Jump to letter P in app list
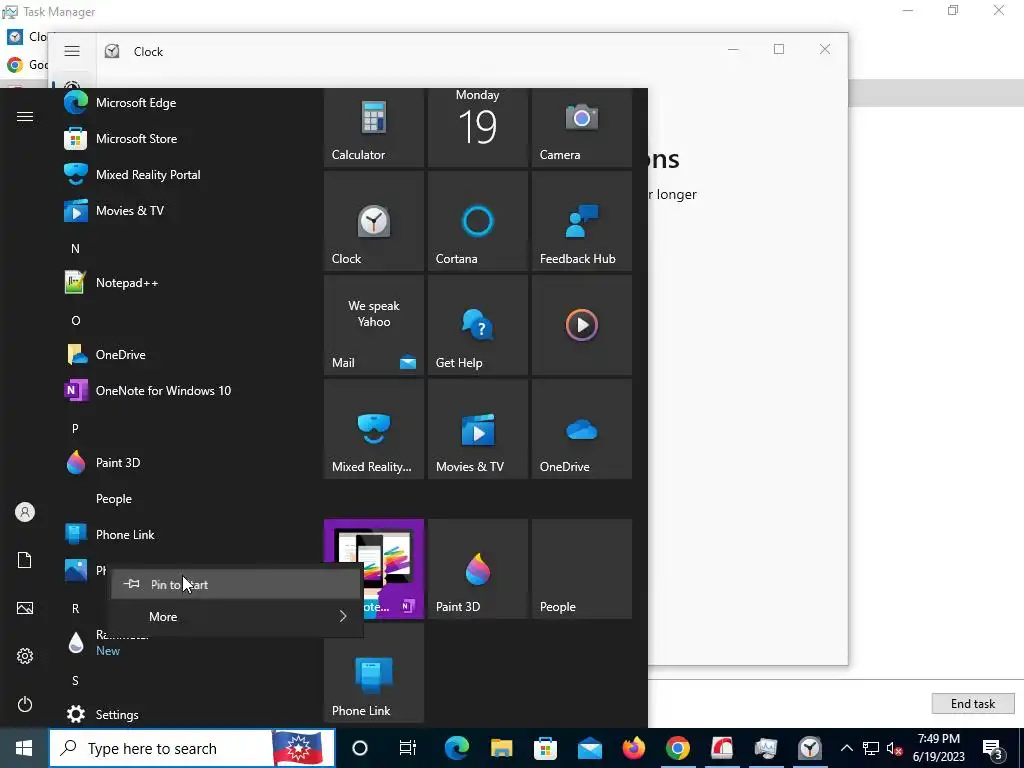This screenshot has height=768, width=1024. point(75,428)
